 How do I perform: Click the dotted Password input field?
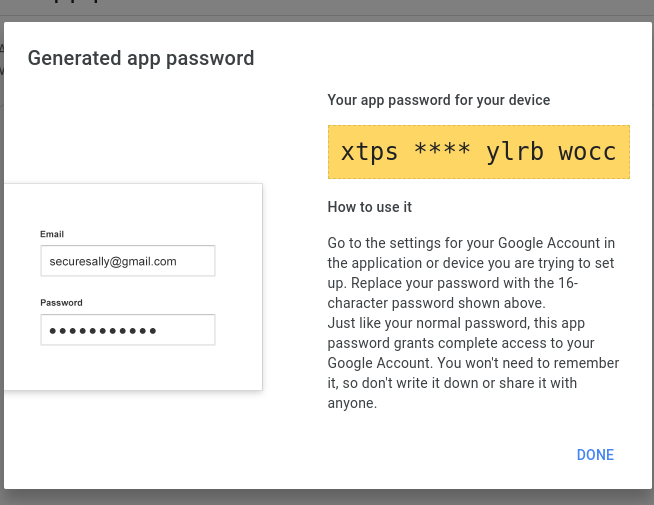128,330
